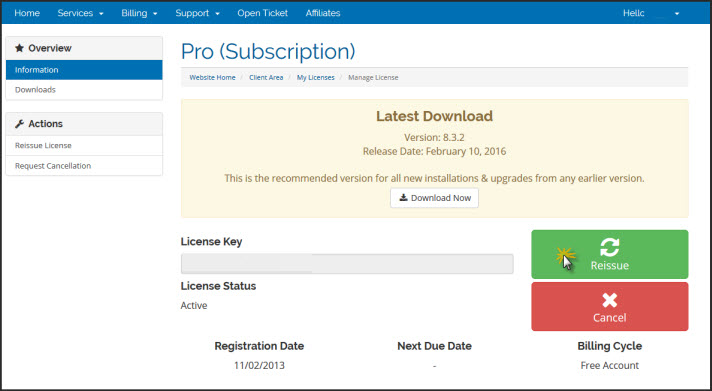Click the Next Due Date label
Viewport: 712px width, 391px height.
click(434, 346)
